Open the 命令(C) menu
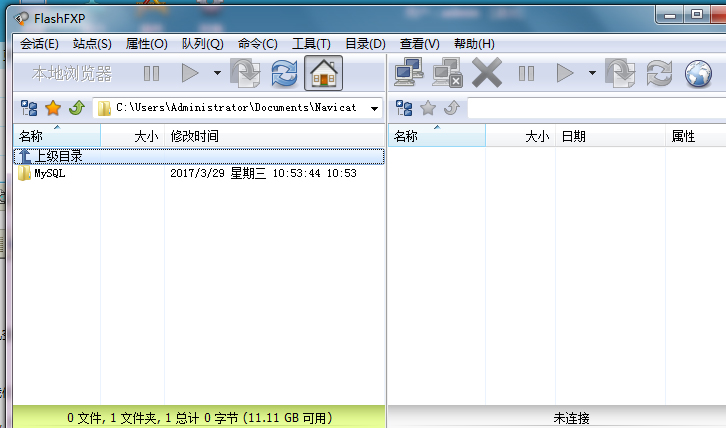Screen dimensions: 726x428 click(257, 44)
